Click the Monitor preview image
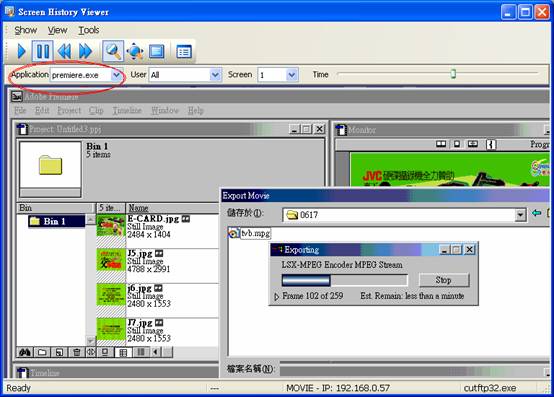Screen dimensions: 554x397 point(449,170)
